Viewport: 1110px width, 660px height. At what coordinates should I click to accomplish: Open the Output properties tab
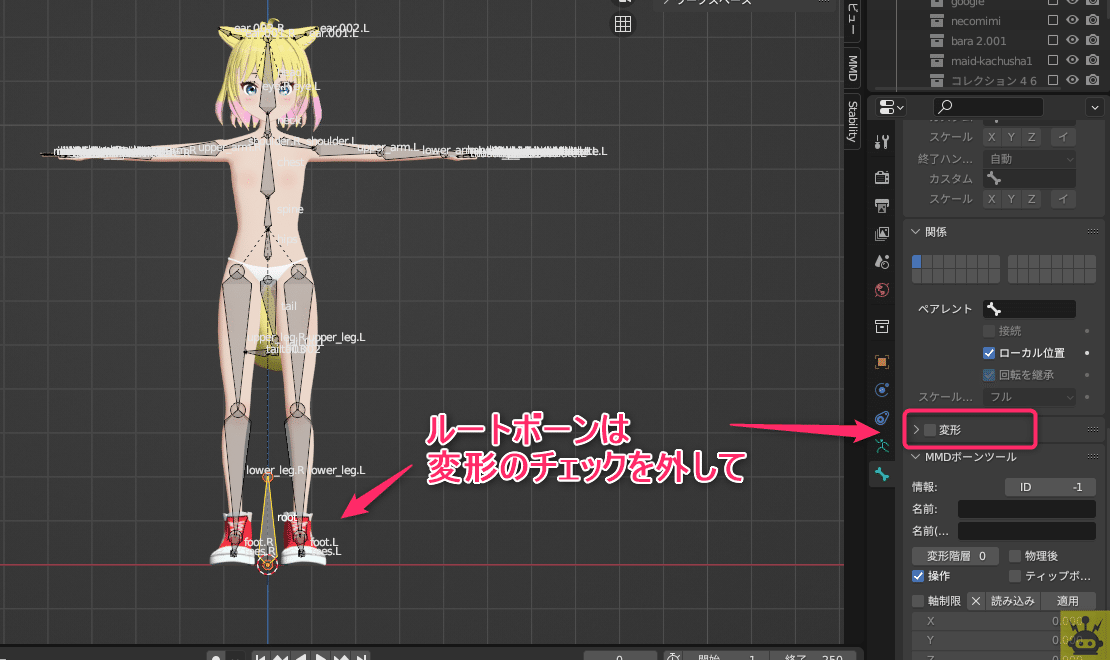(x=882, y=205)
